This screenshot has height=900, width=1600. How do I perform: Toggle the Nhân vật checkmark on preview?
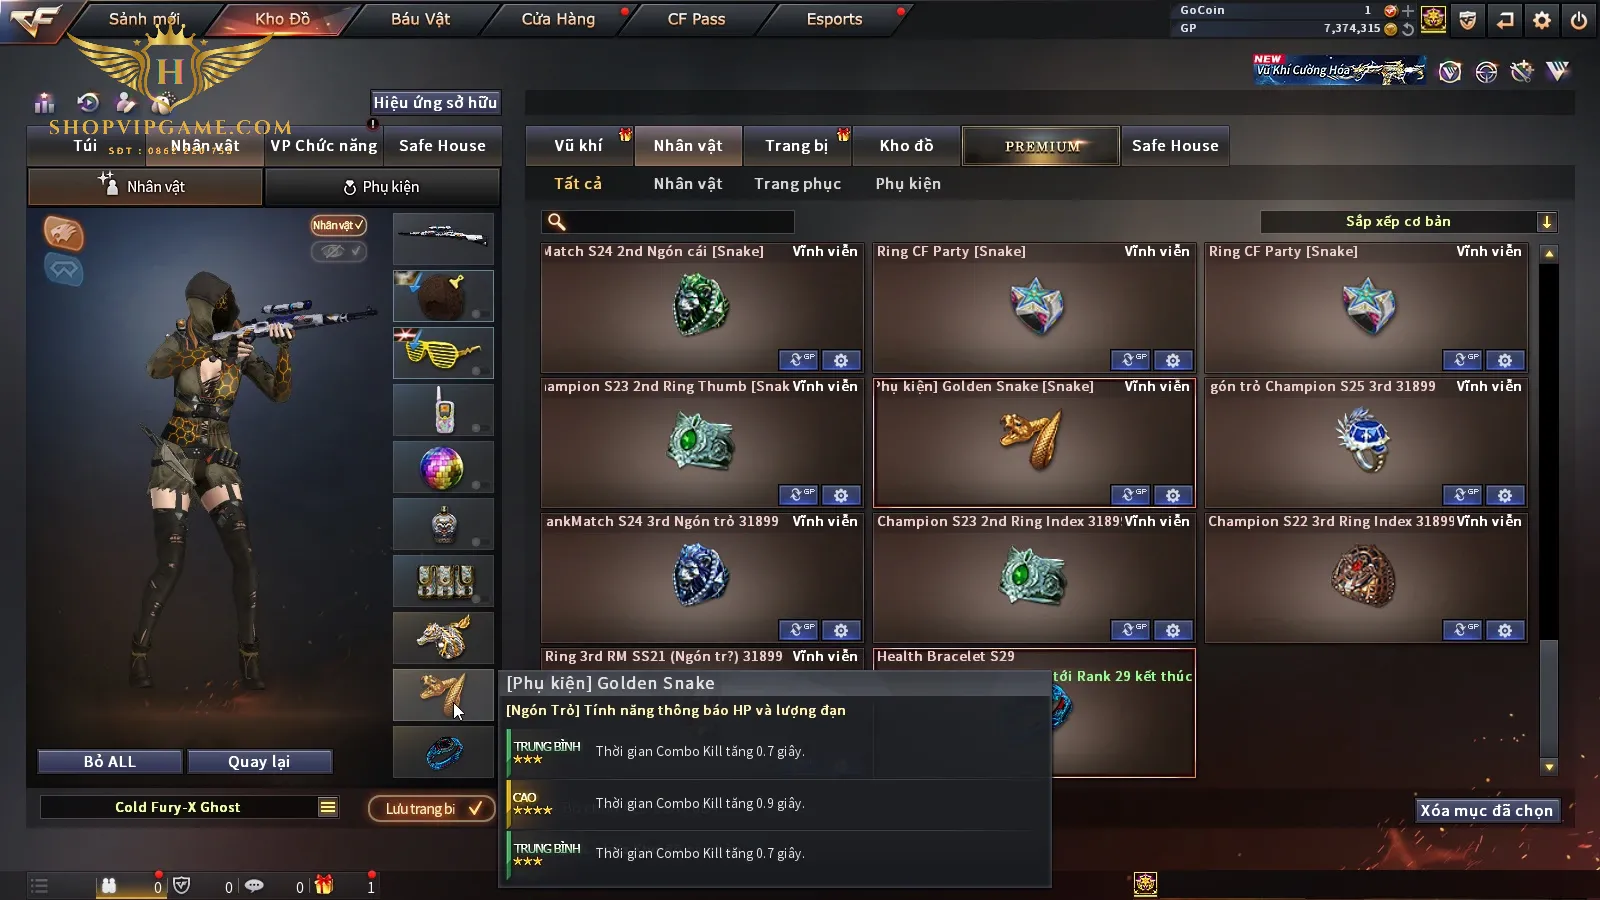tap(338, 225)
